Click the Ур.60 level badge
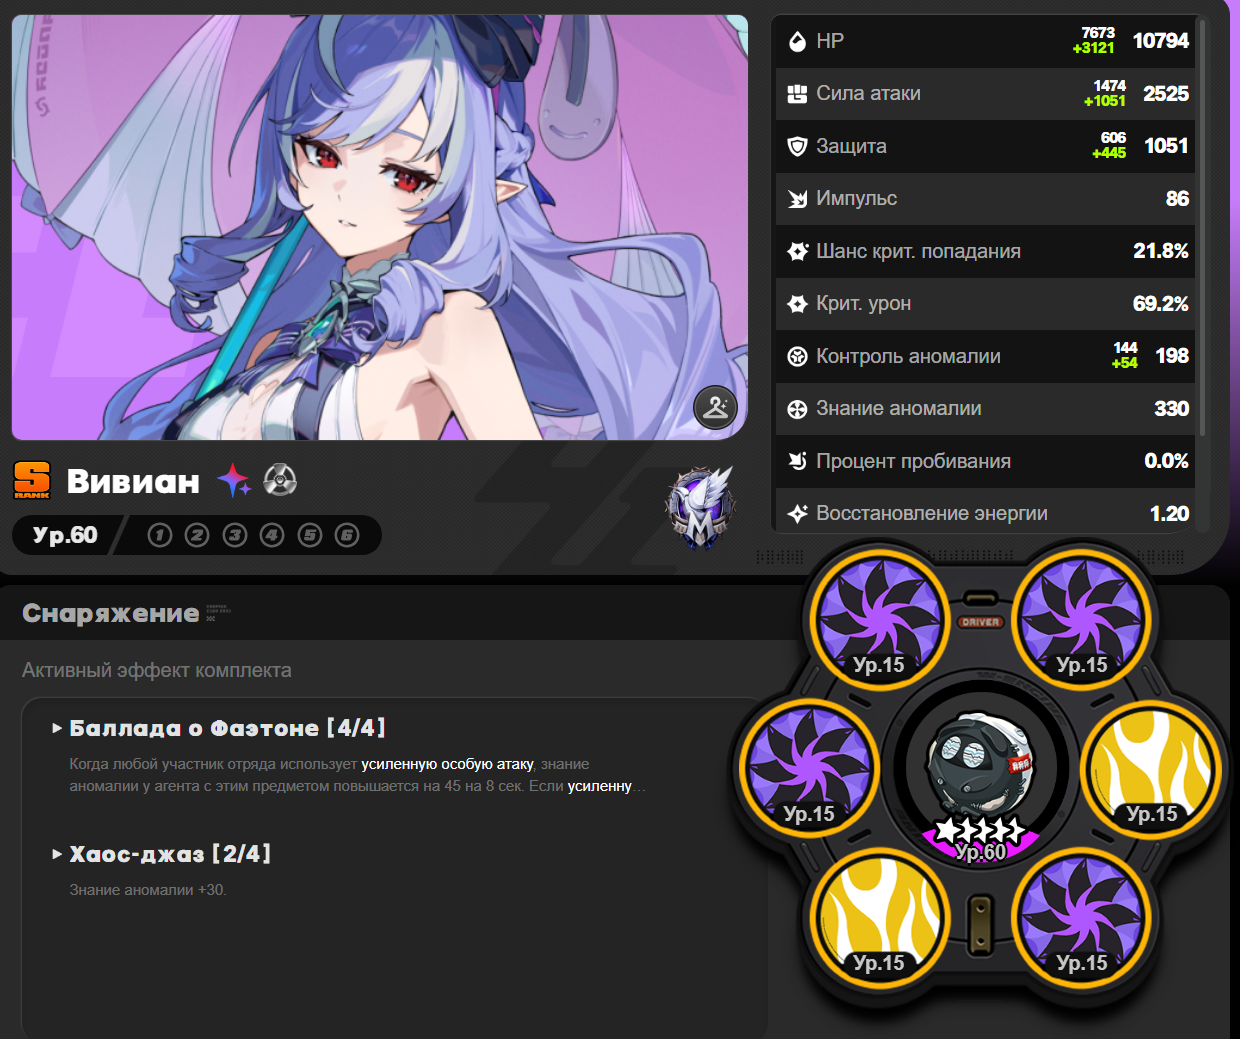Viewport: 1240px width, 1039px height. (x=65, y=535)
